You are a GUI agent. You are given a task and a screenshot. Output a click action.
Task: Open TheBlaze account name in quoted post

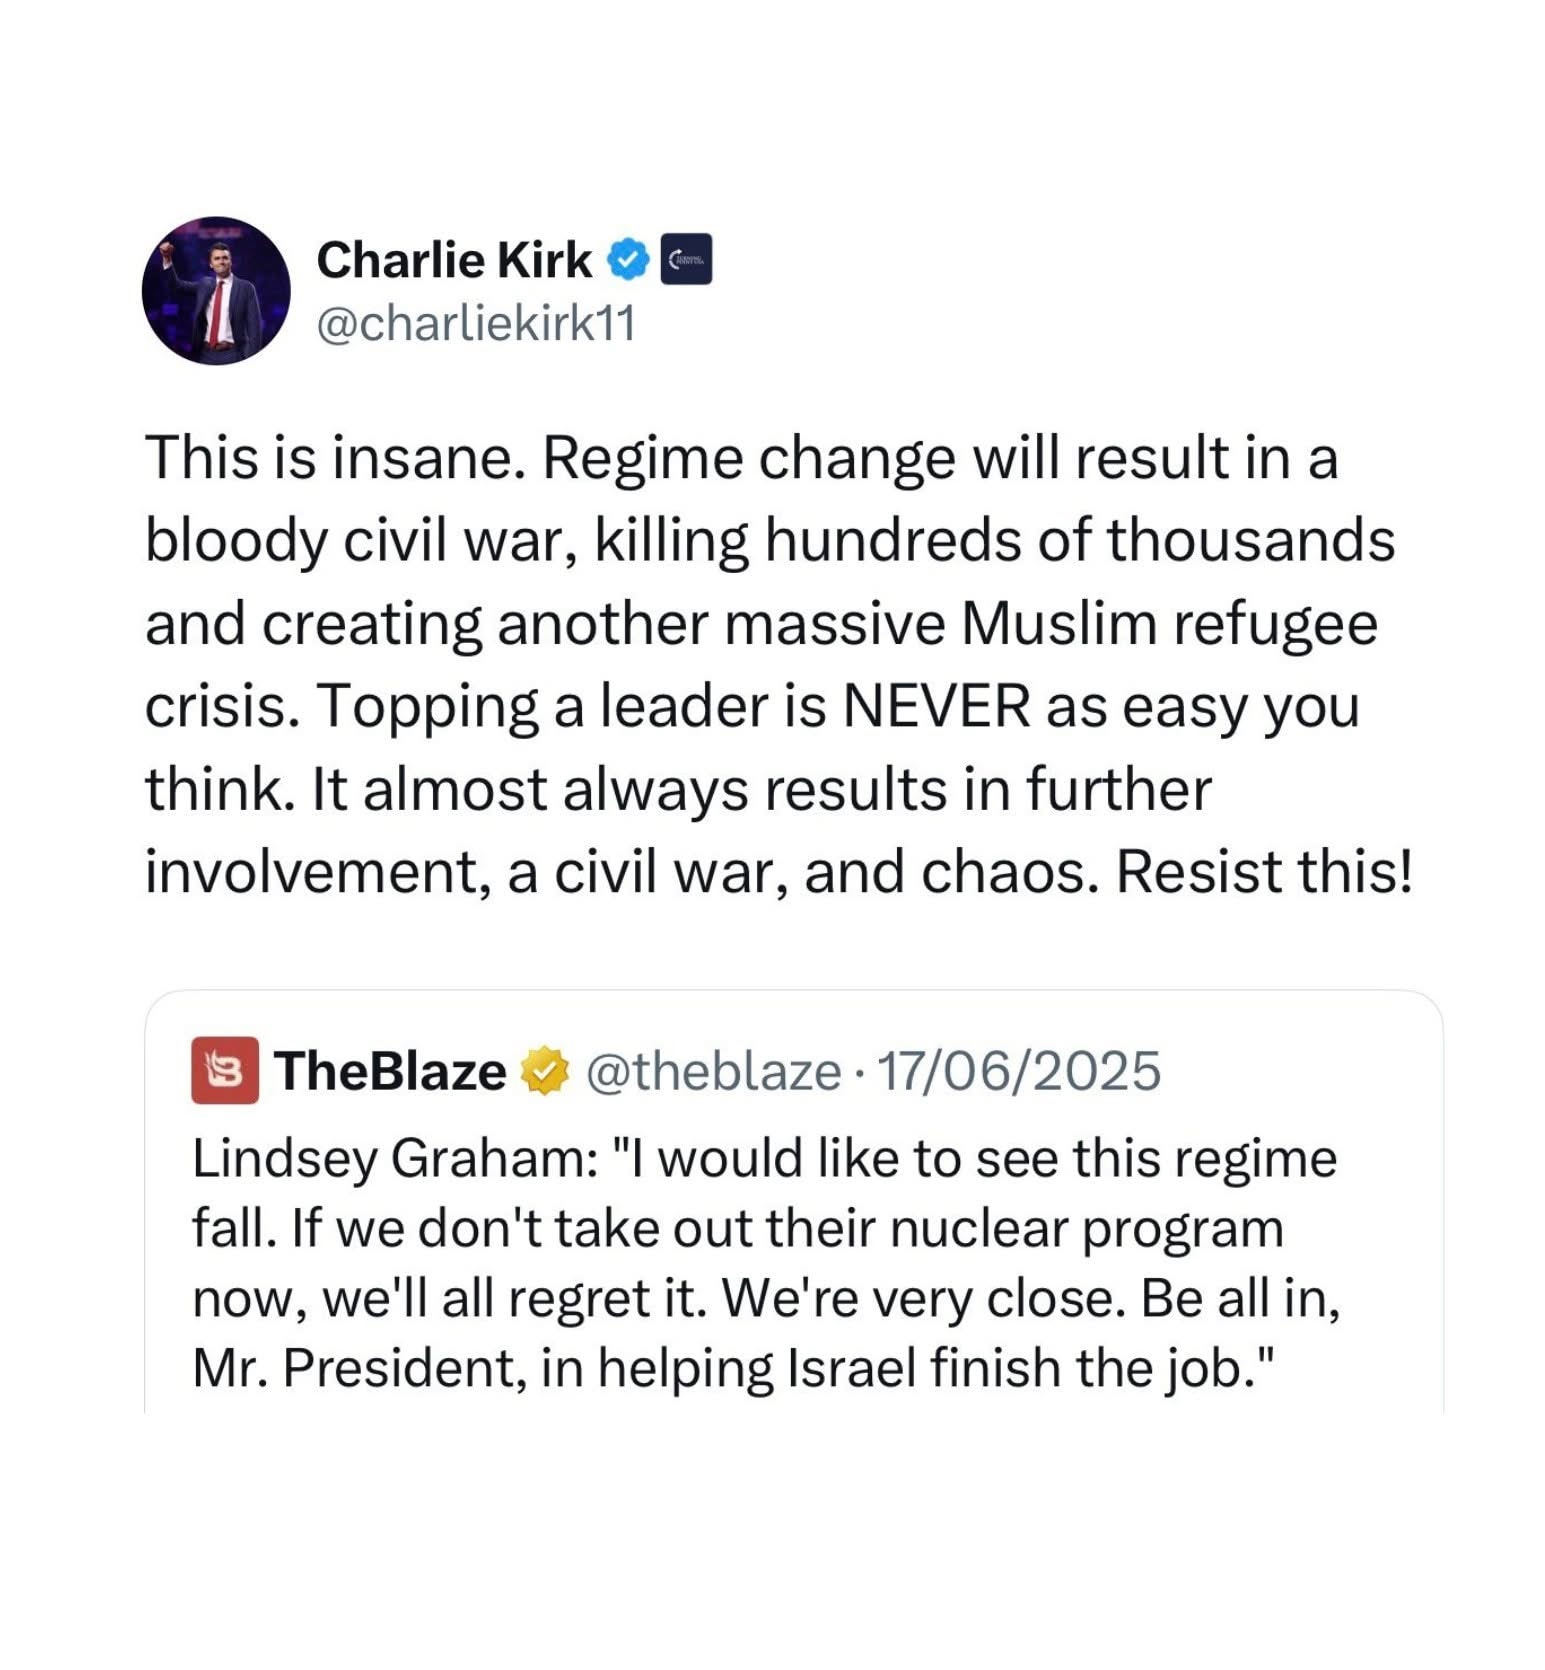(x=391, y=1071)
